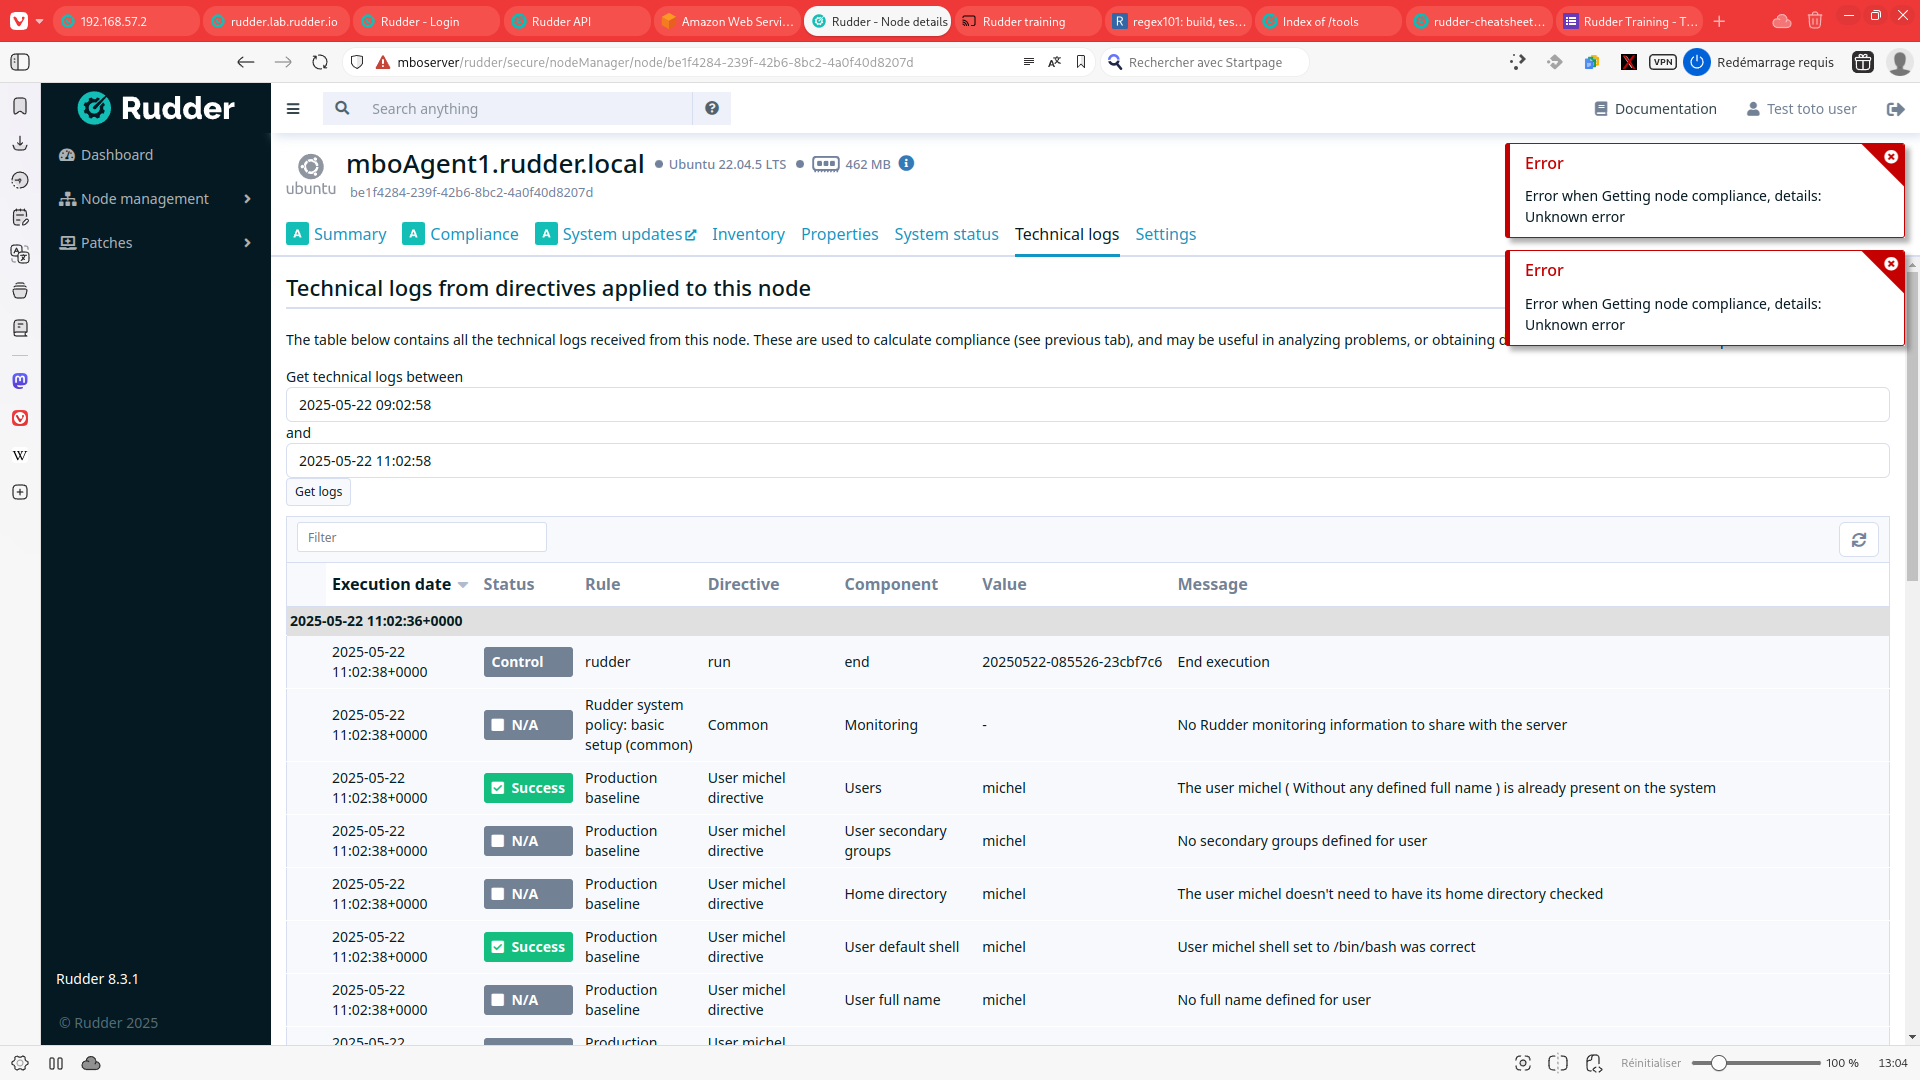Open Vivaldi downloads panel icon

tap(20, 143)
